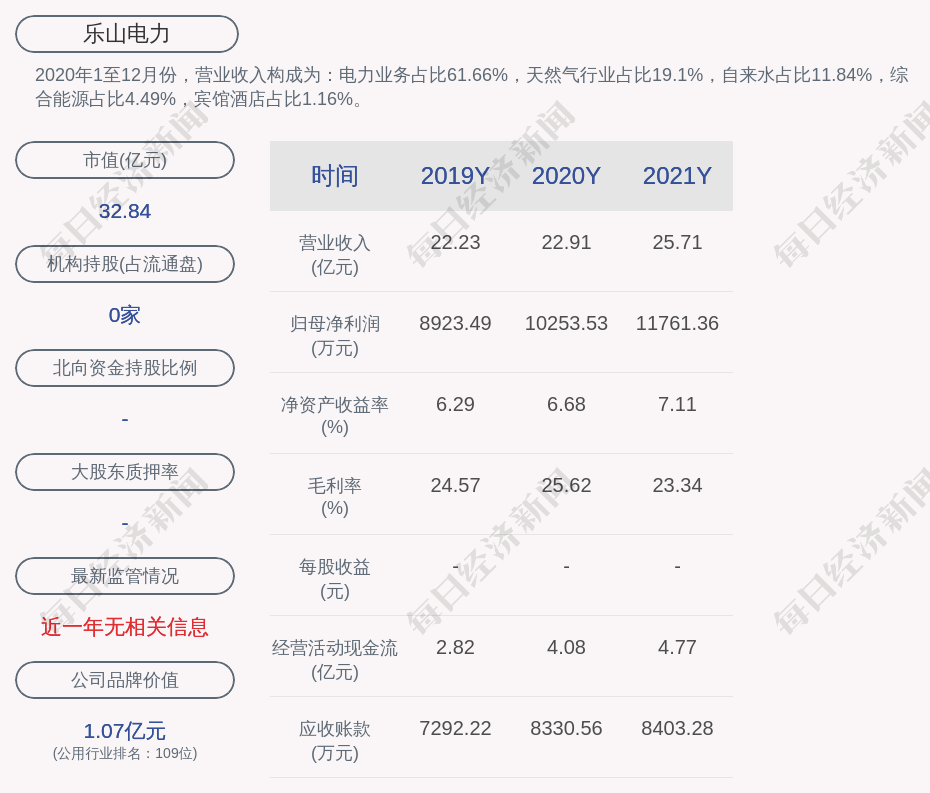The image size is (930, 793).
Task: Click receivables value 8403.28
Action: pyautogui.click(x=677, y=728)
